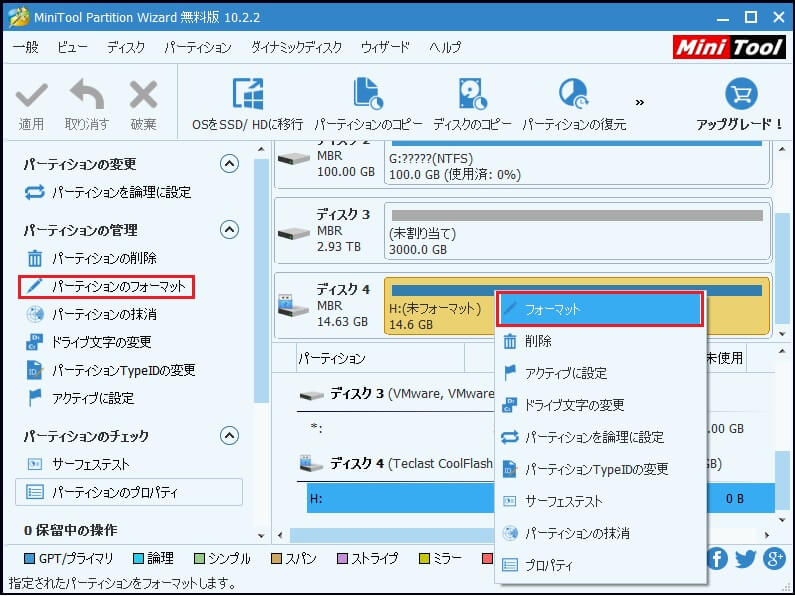Choose サーフェステスト in context menu
This screenshot has width=795, height=596.
coord(600,501)
